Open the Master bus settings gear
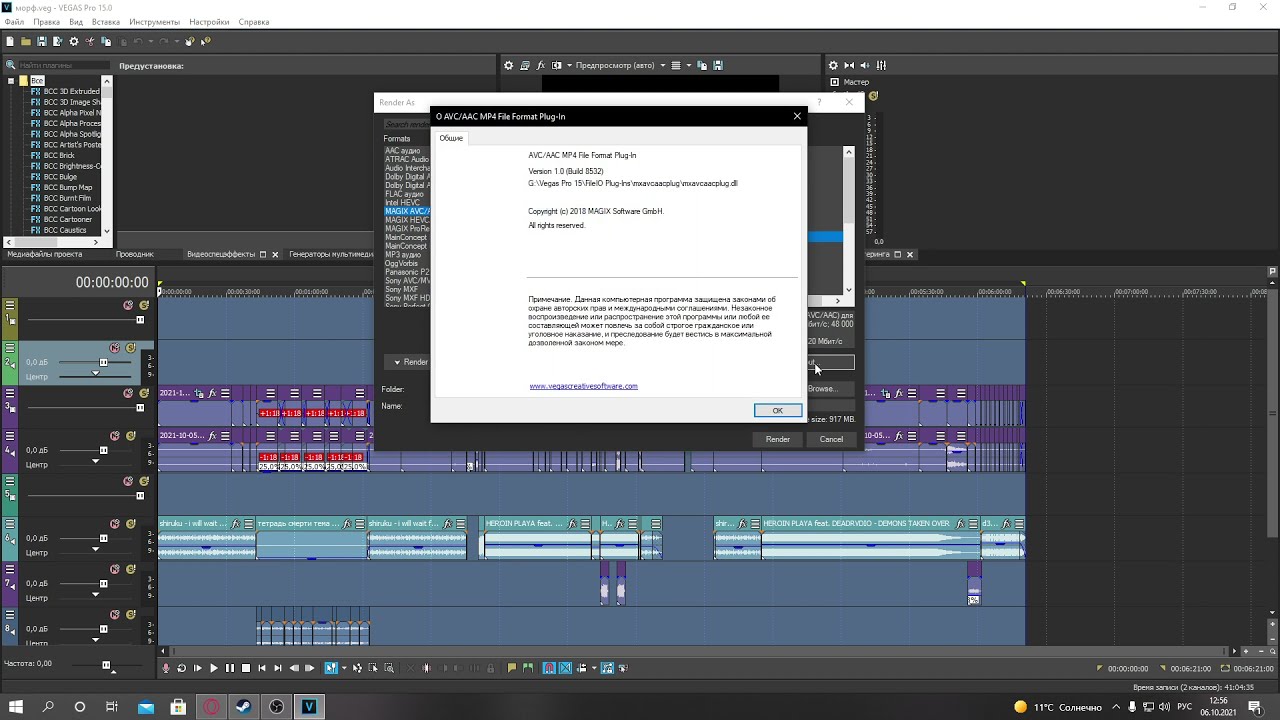The width and height of the screenshot is (1280, 720). (x=833, y=65)
